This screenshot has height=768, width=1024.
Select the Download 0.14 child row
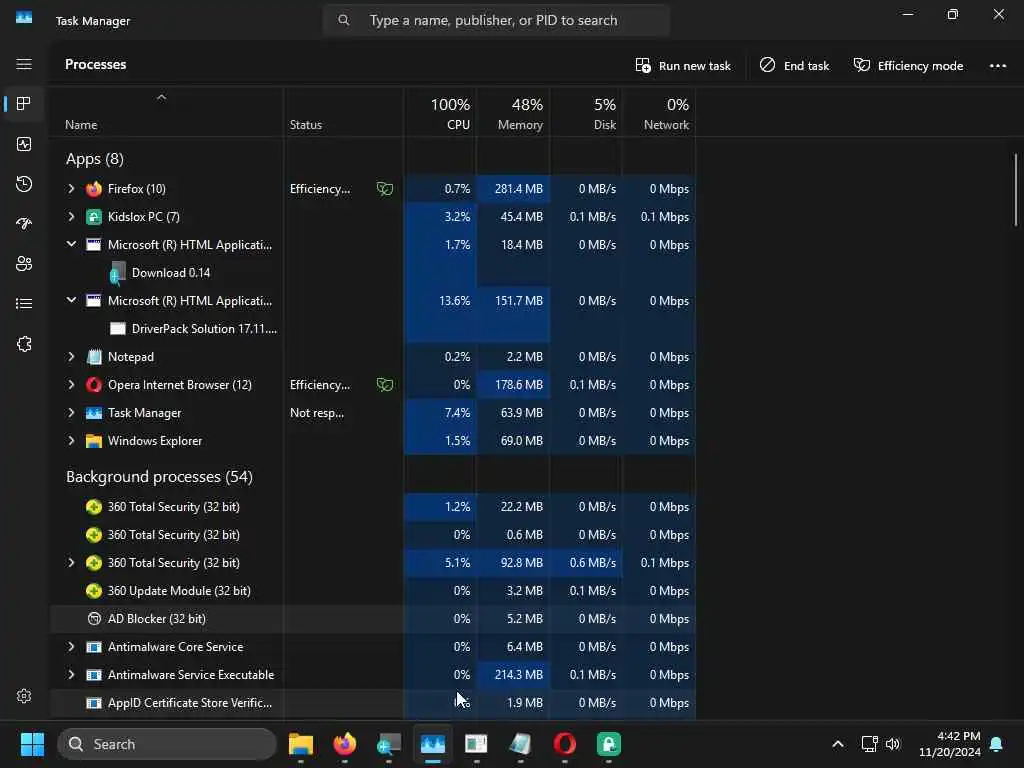click(372, 272)
